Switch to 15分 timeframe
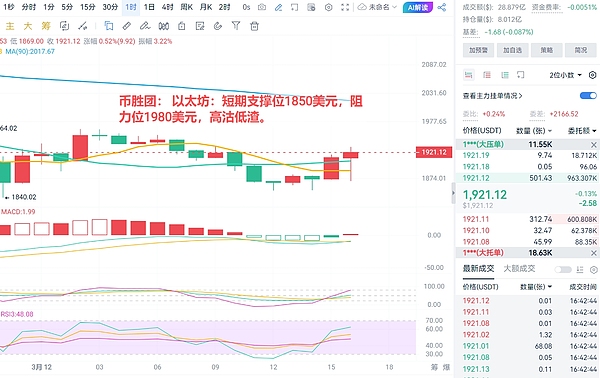The image size is (600, 378). point(88,7)
